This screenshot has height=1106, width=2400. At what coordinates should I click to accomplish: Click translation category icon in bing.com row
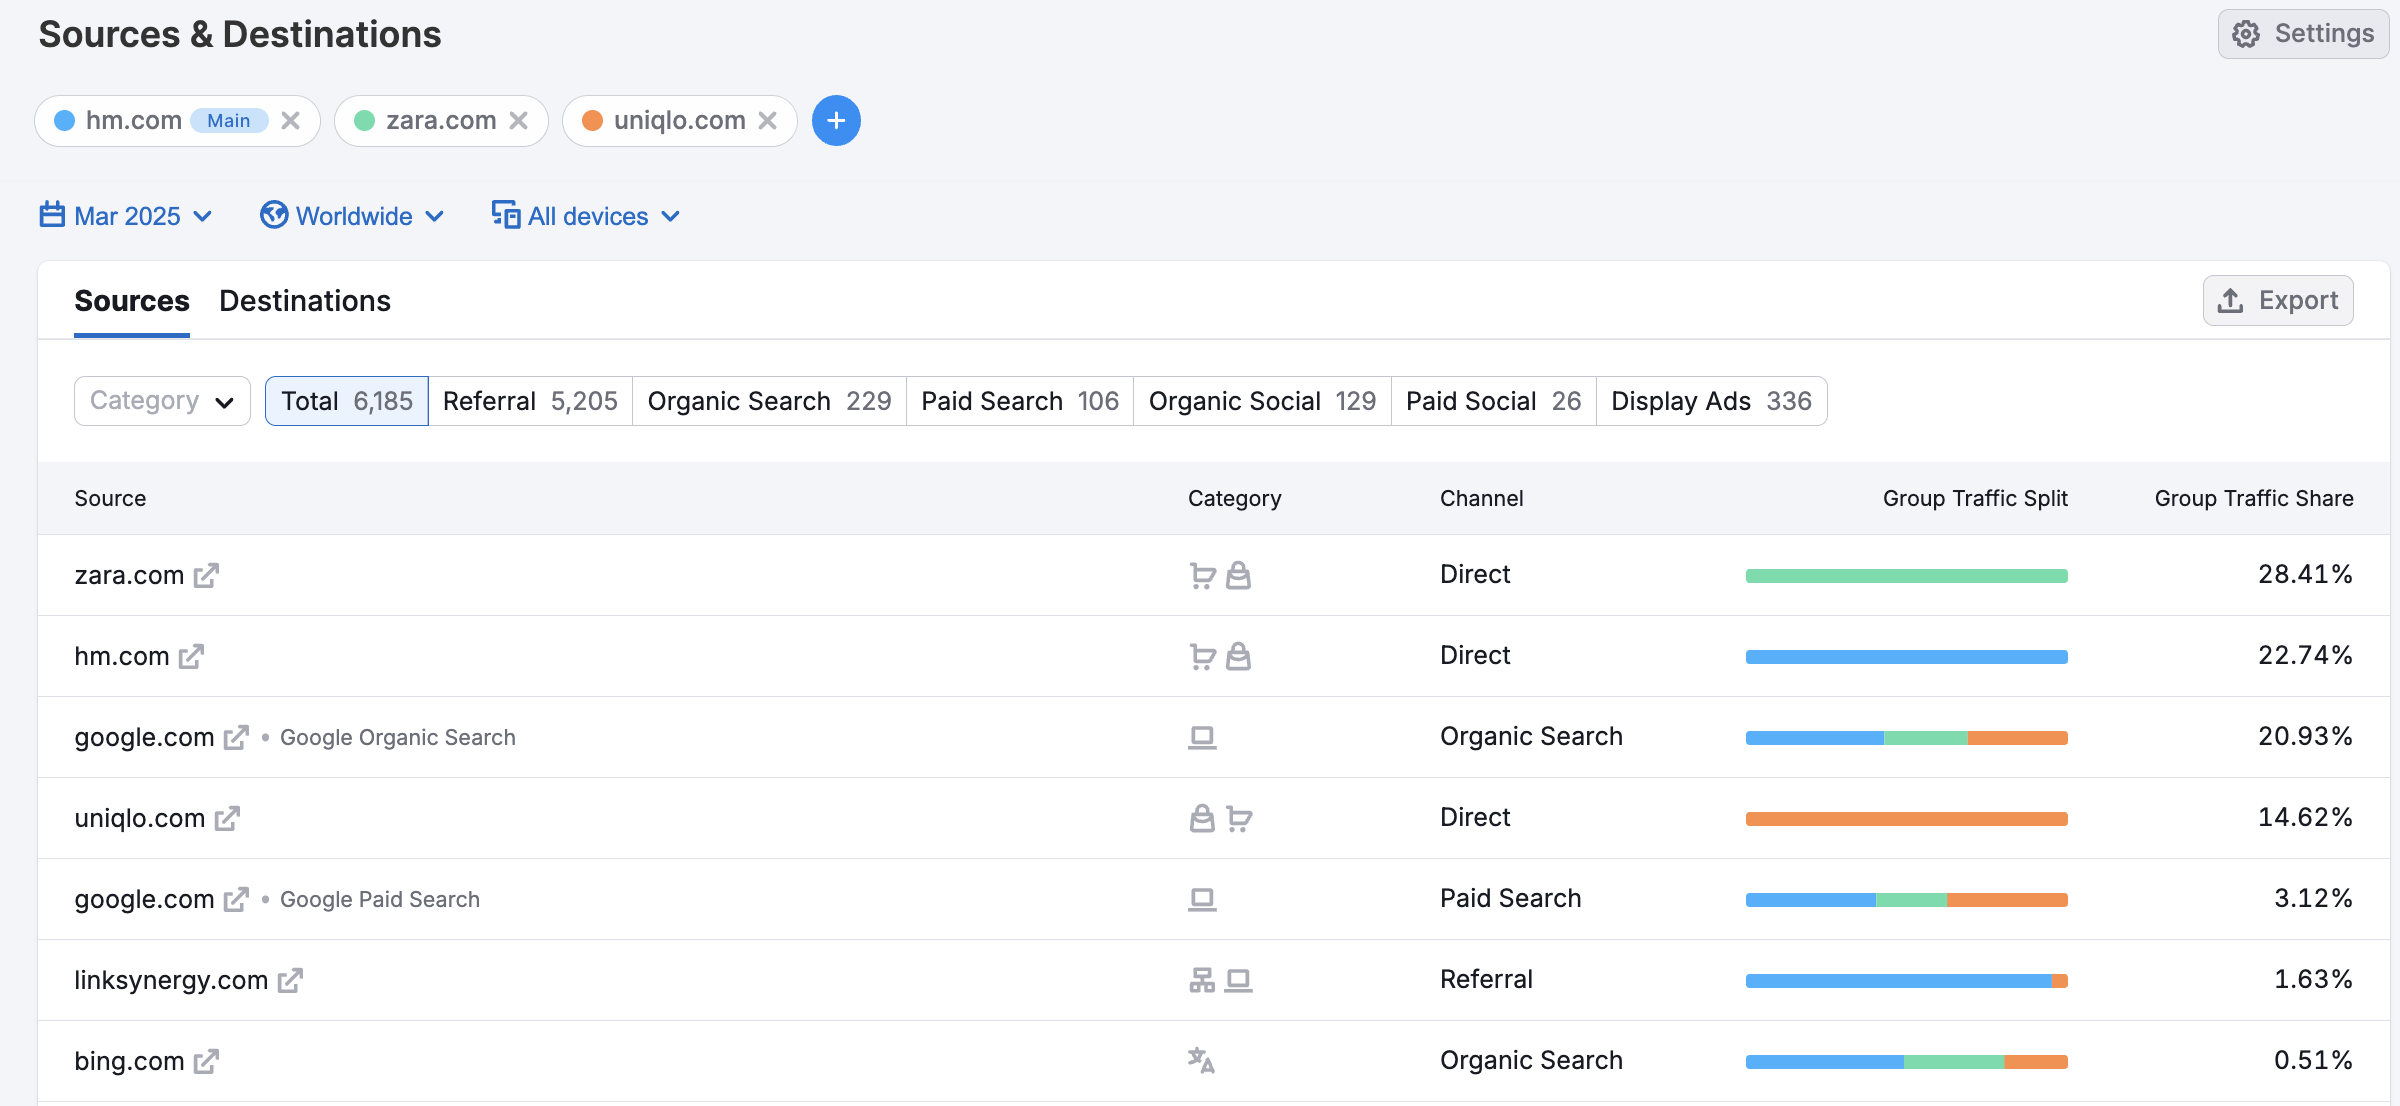click(1201, 1060)
